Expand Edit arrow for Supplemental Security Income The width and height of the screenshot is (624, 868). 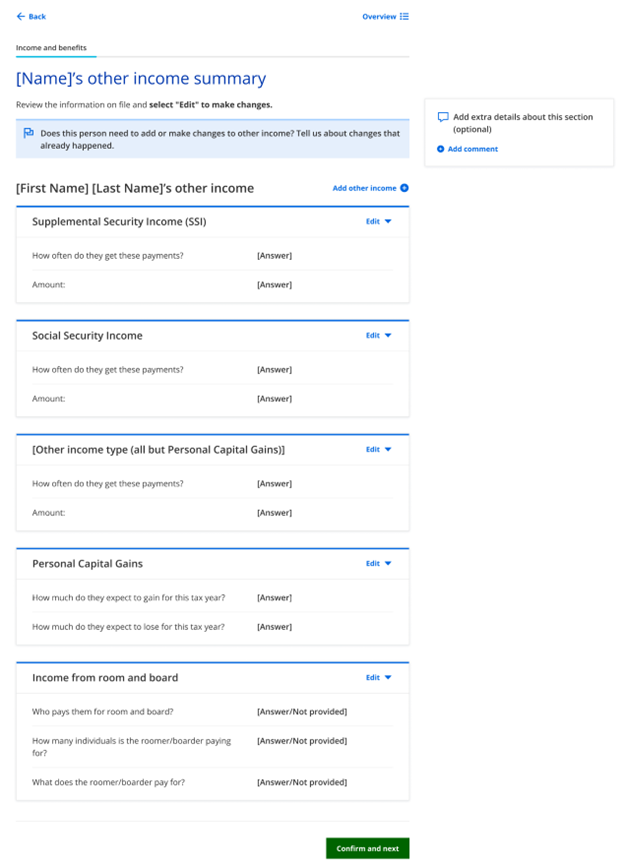click(x=388, y=222)
